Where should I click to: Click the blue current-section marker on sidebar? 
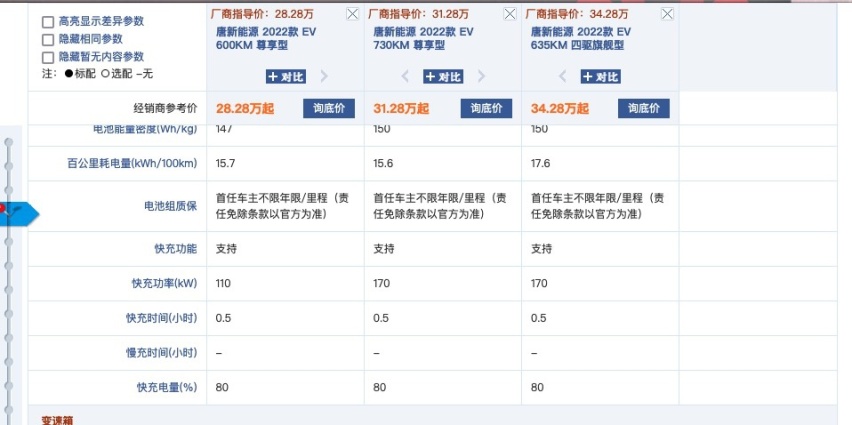click(18, 213)
